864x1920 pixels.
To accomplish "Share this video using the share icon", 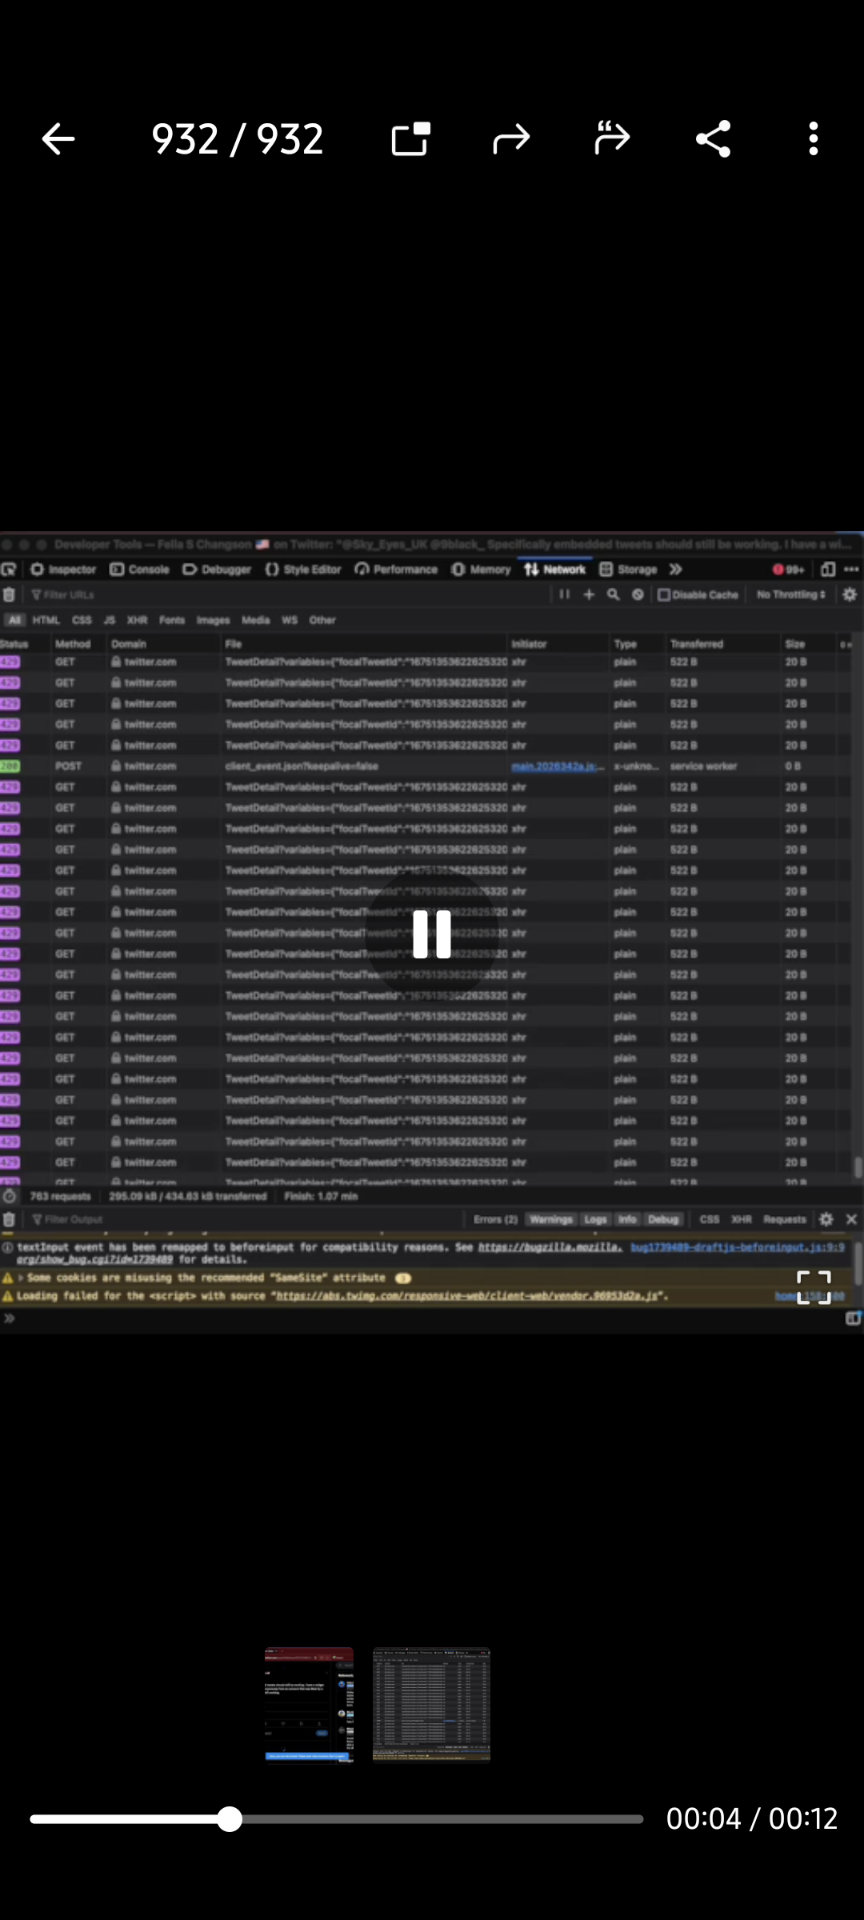I will tap(713, 139).
